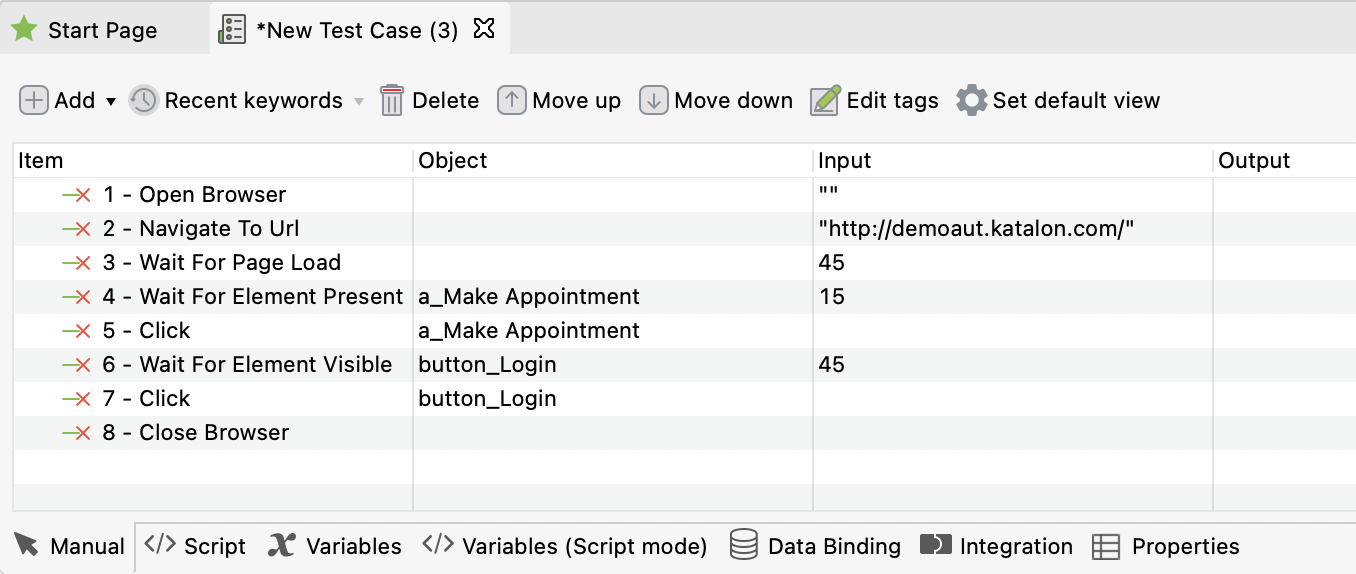Click the button_Login object for step 6
Viewport: 1356px width, 574px height.
[x=488, y=365]
